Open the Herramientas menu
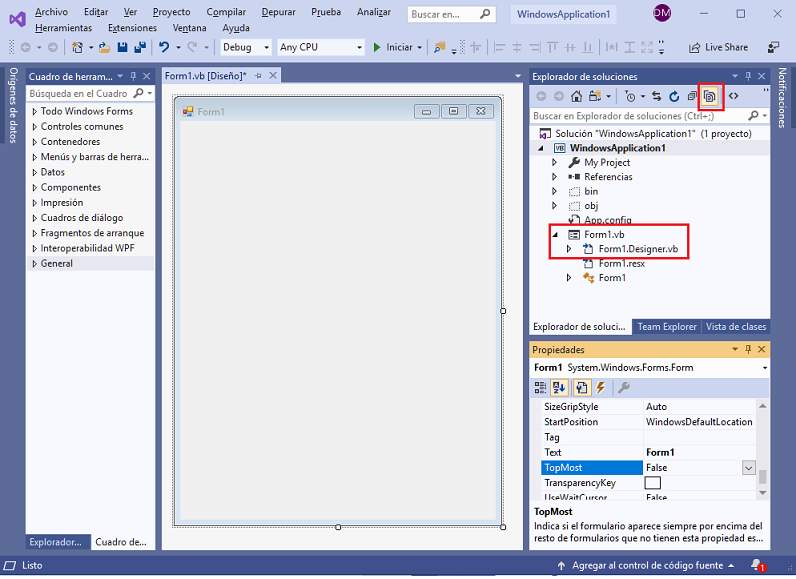 [x=63, y=28]
